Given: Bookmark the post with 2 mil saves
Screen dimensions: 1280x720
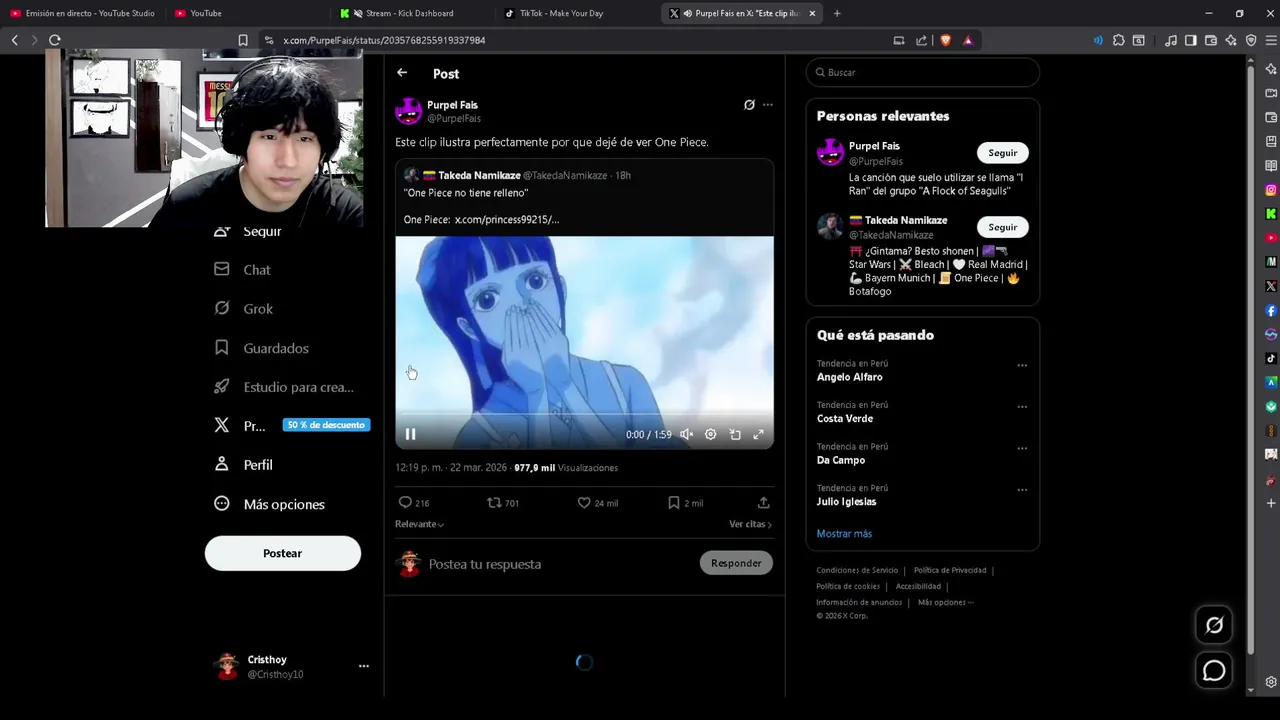Looking at the screenshot, I should (x=685, y=503).
